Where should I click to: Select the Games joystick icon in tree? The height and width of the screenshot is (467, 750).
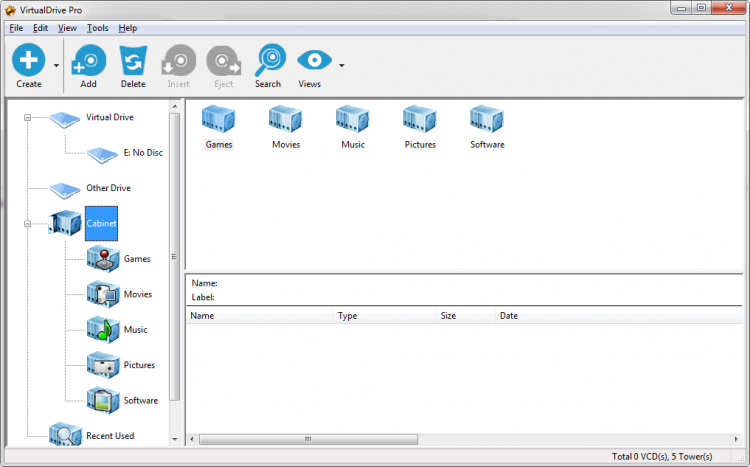103,259
